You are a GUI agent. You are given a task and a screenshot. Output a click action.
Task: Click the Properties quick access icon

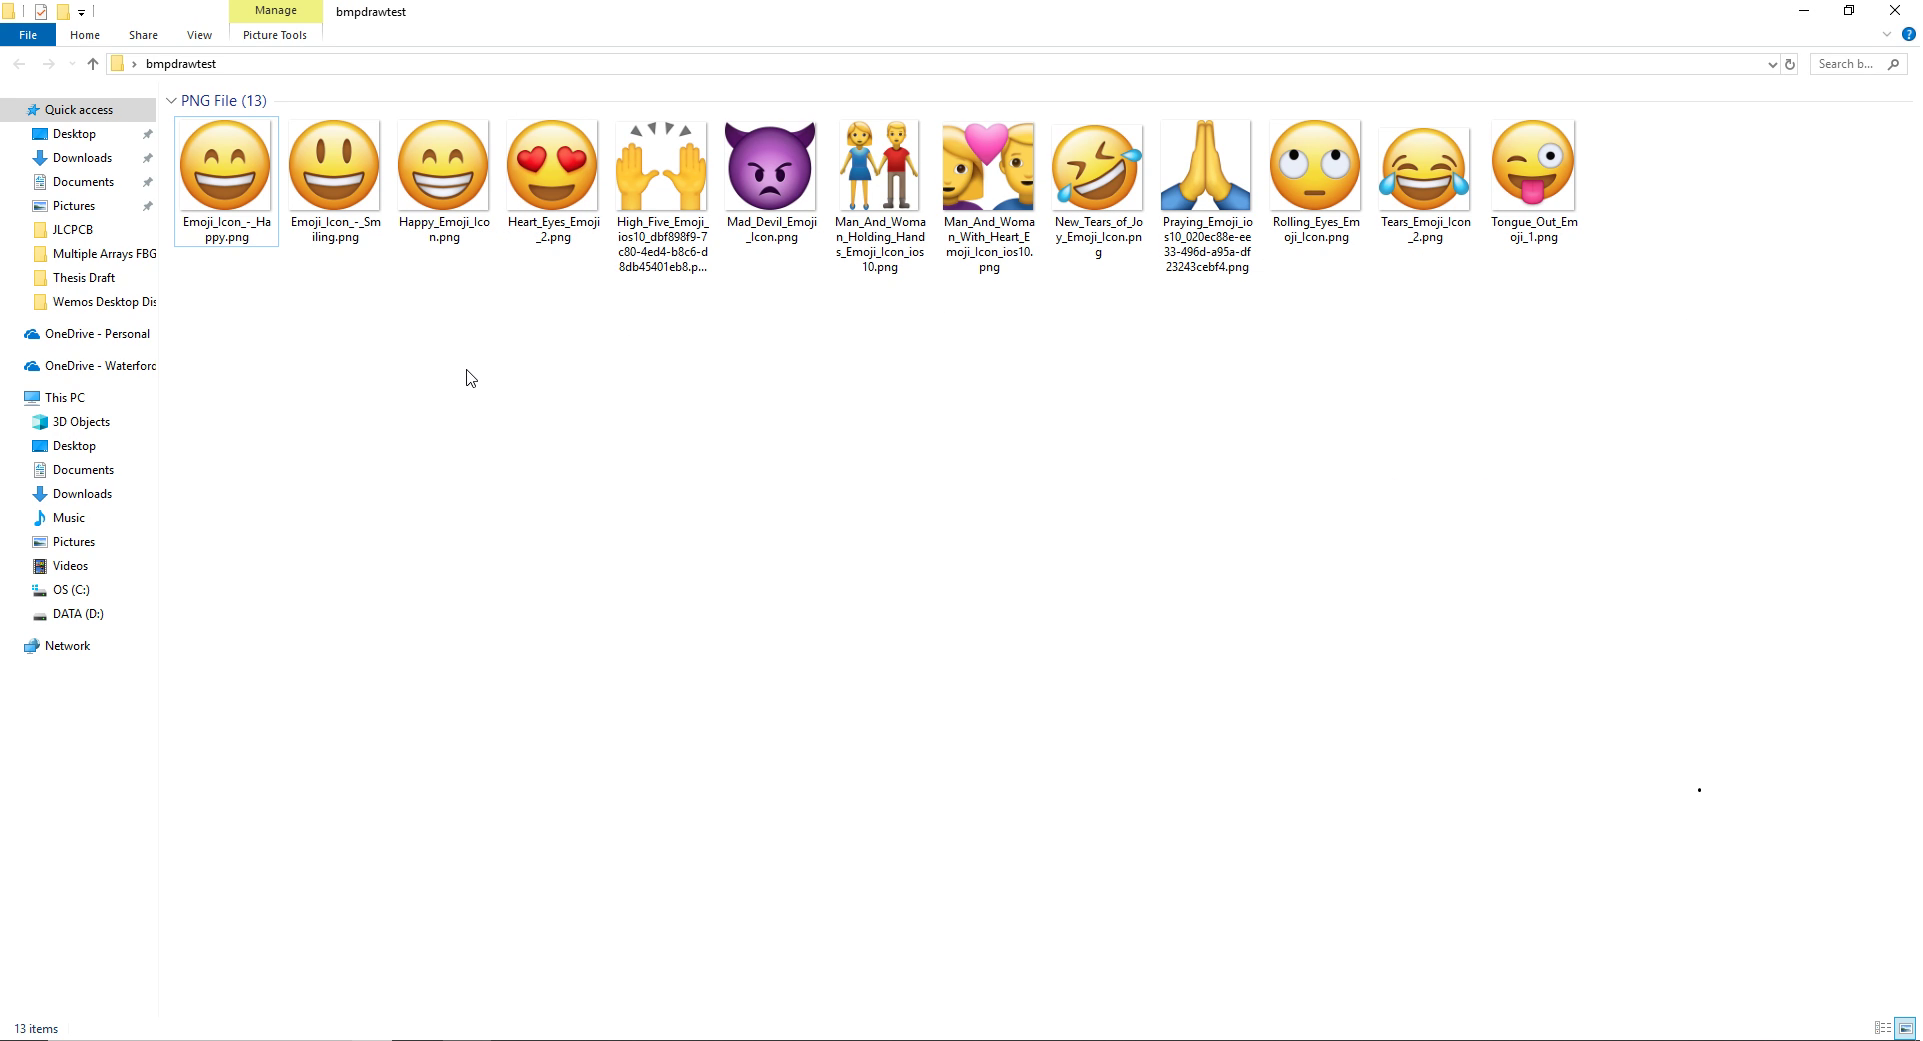[41, 12]
